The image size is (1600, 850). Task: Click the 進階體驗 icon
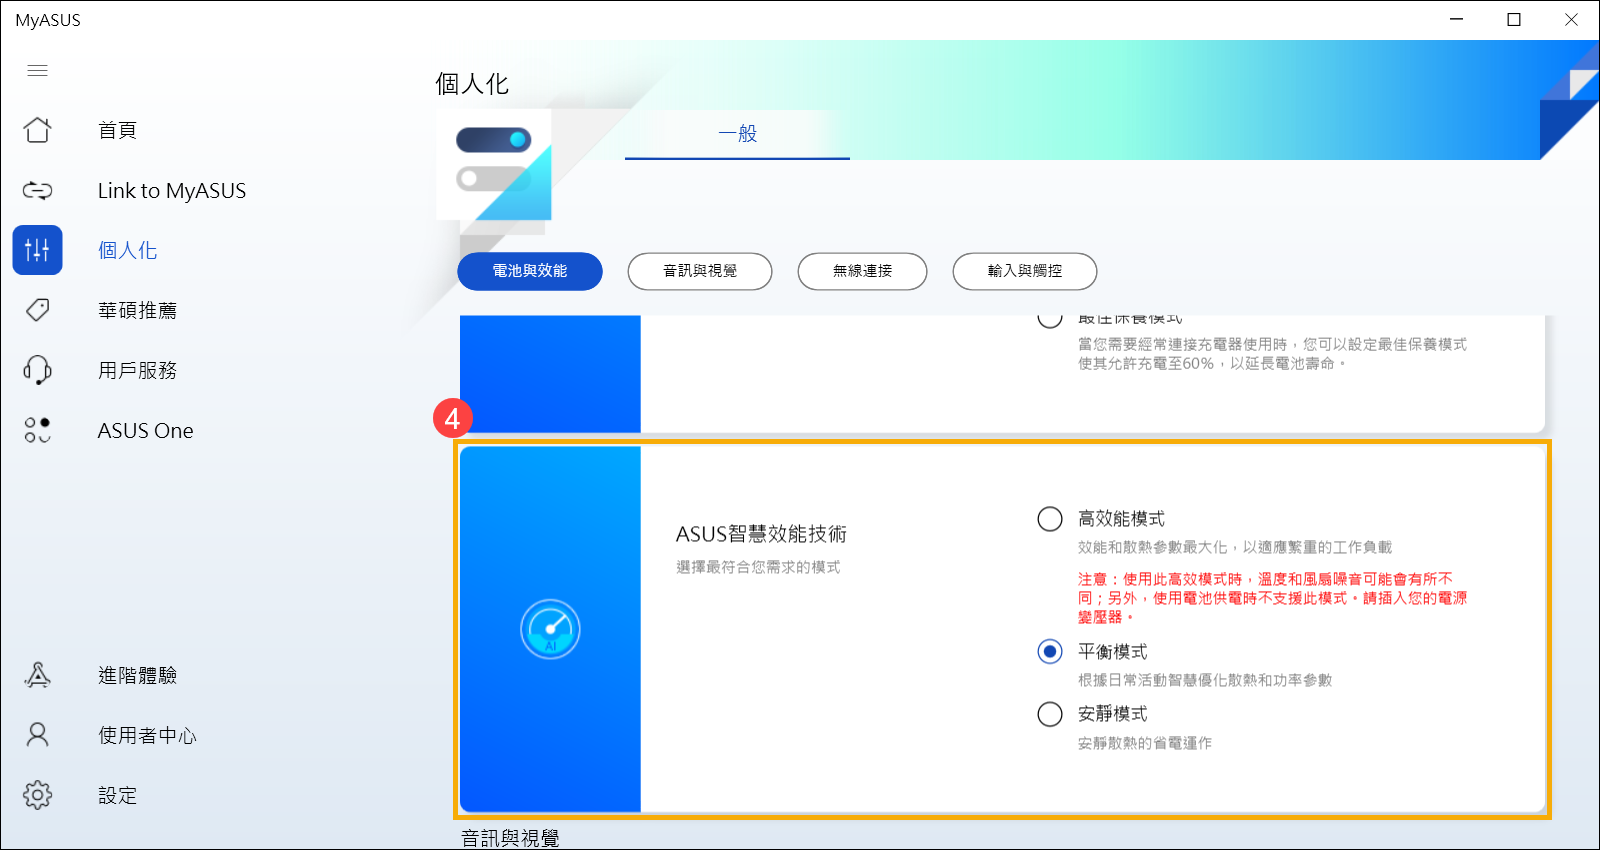(37, 675)
